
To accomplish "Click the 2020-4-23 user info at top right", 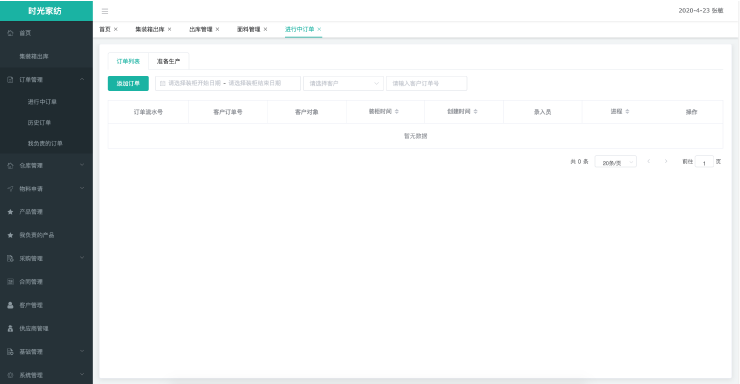I will pos(700,10).
